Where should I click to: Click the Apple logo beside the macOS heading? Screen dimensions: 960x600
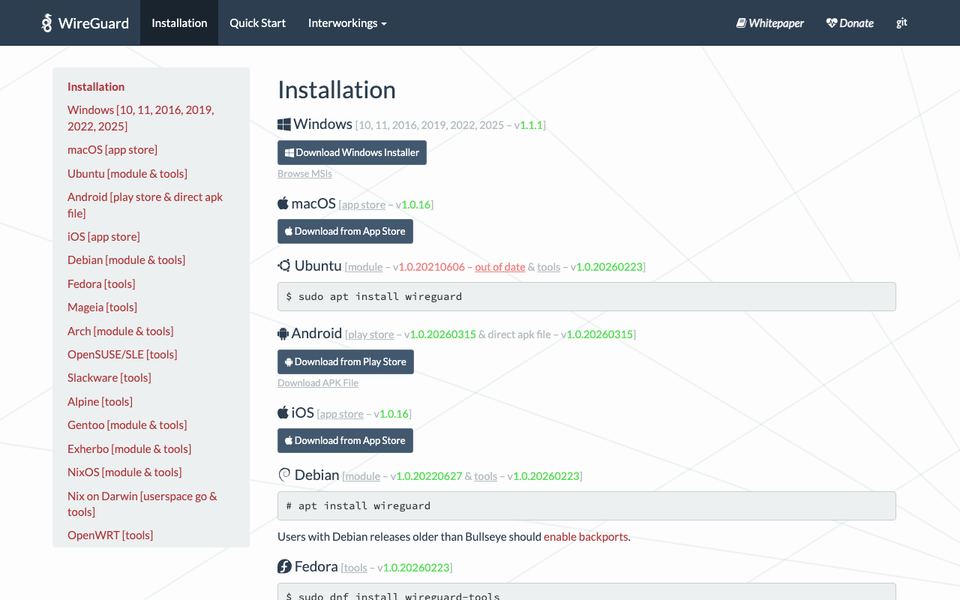coord(282,203)
